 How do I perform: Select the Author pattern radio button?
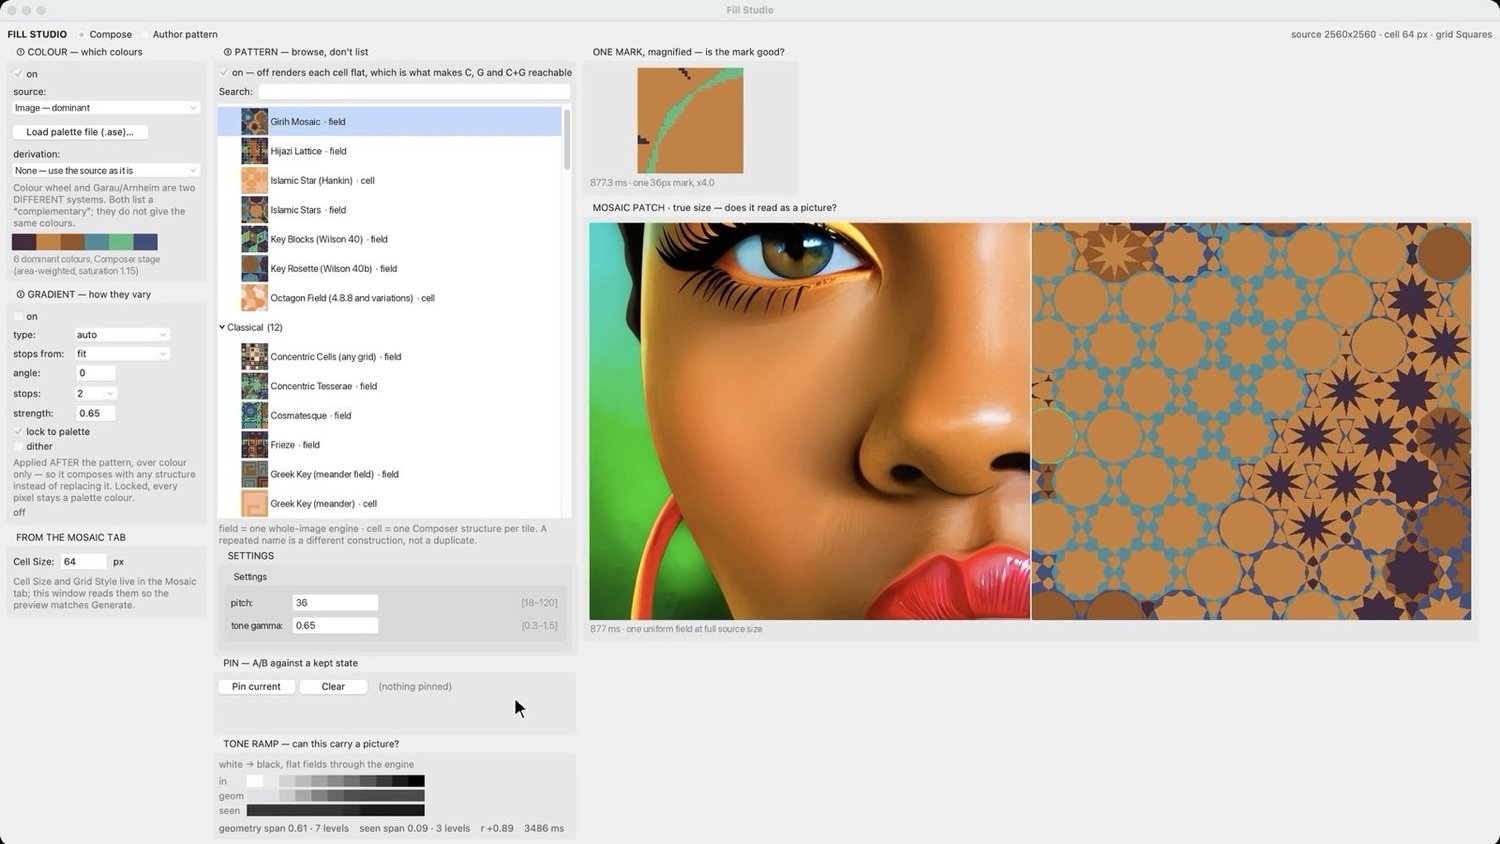[x=145, y=34]
